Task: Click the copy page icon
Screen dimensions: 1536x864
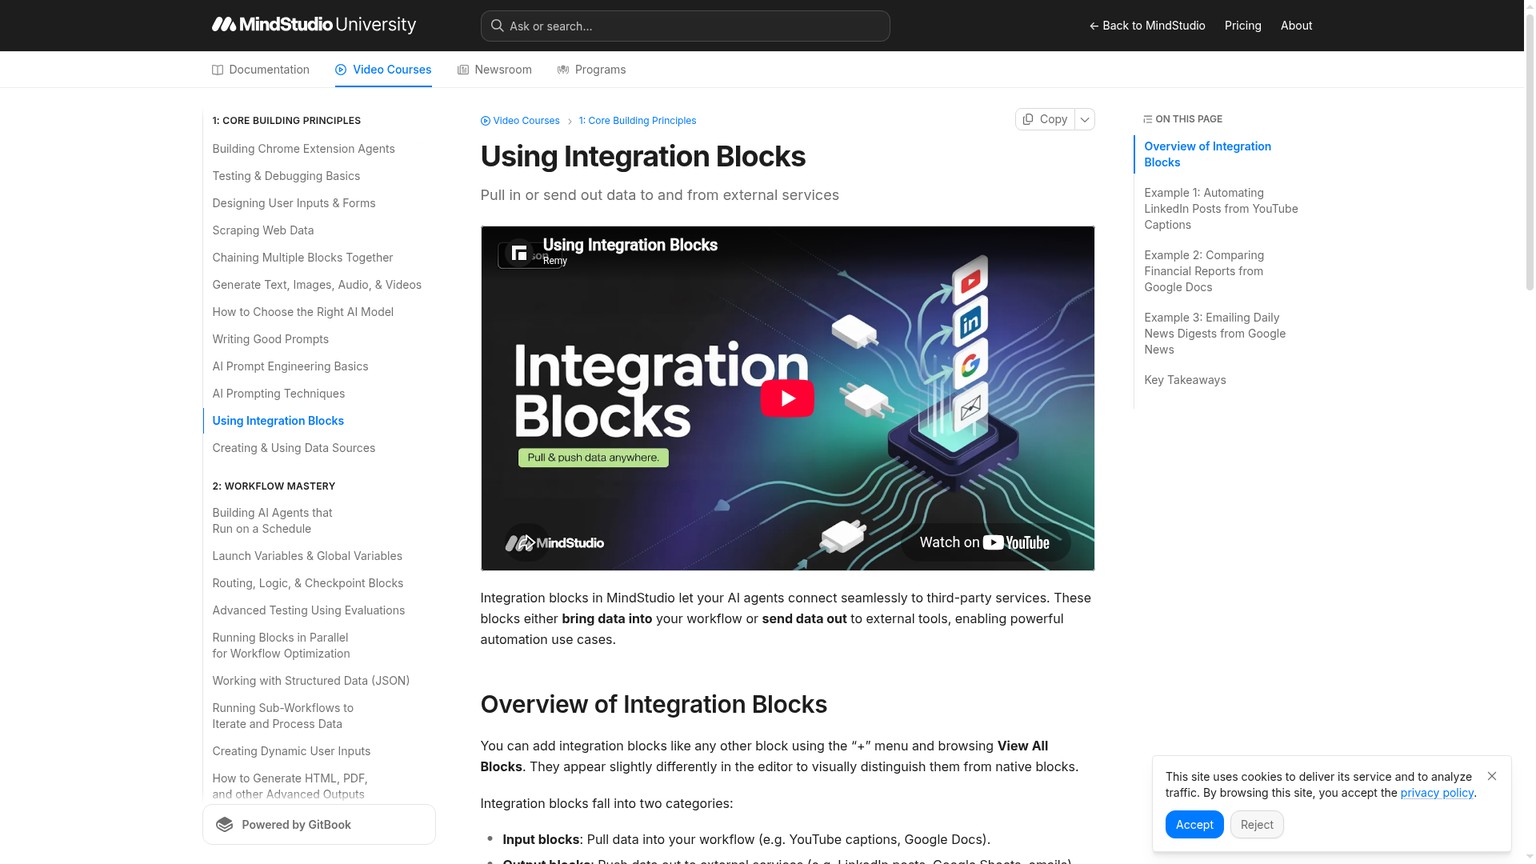Action: (x=1028, y=119)
